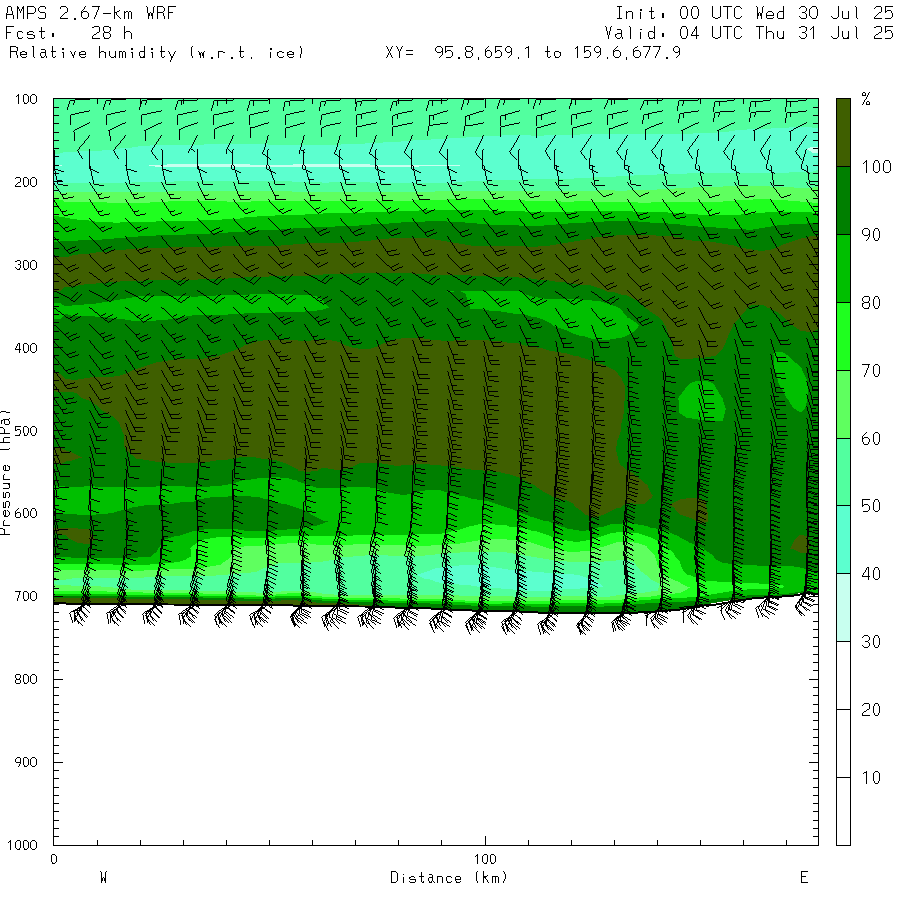Image resolution: width=900 pixels, height=900 pixels.
Task: Click the colorbar "70" percent label
Action: [x=871, y=371]
